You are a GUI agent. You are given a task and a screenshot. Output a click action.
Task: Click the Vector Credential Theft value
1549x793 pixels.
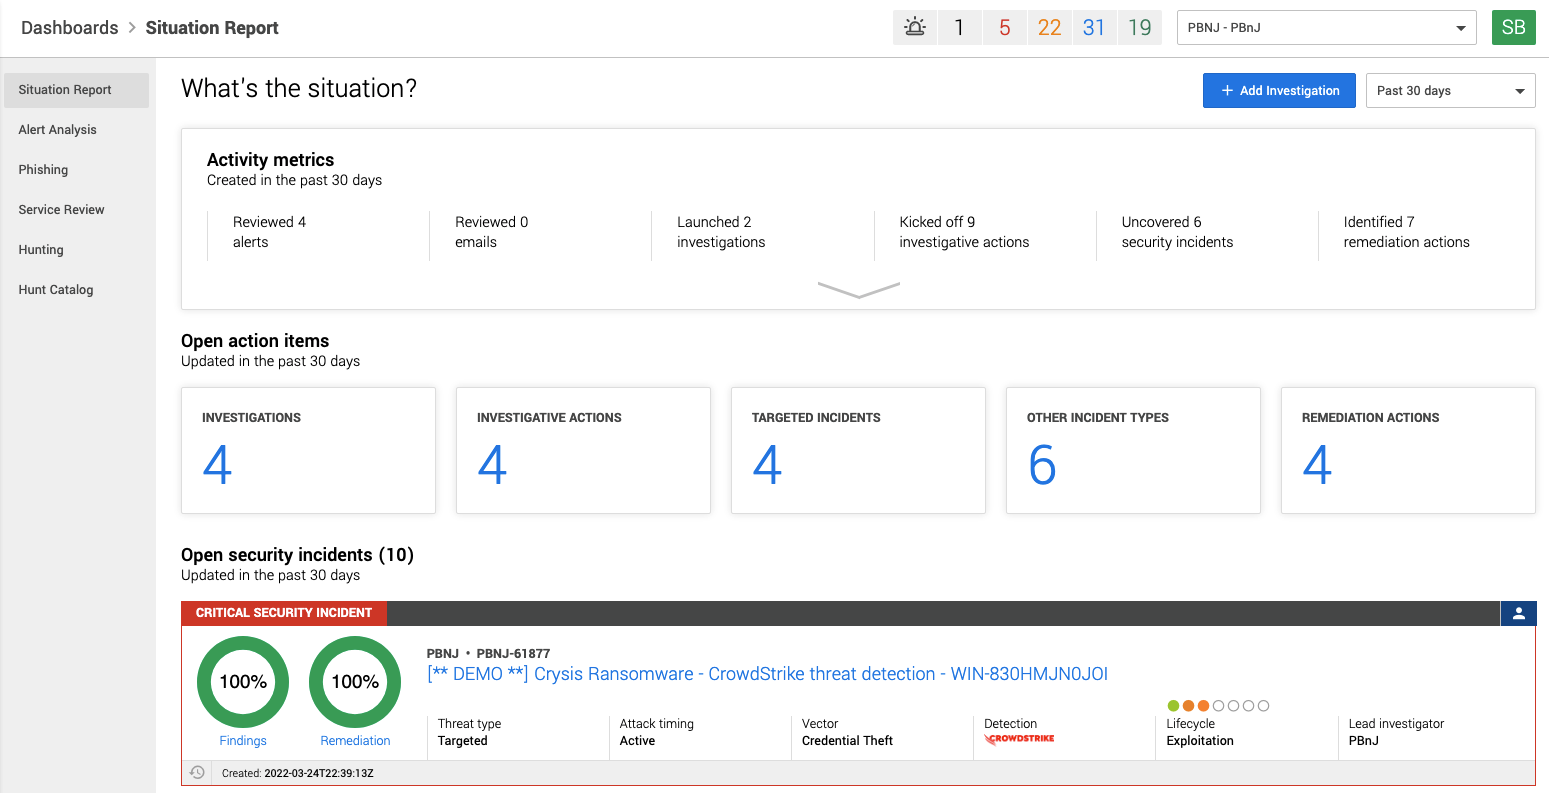click(847, 741)
